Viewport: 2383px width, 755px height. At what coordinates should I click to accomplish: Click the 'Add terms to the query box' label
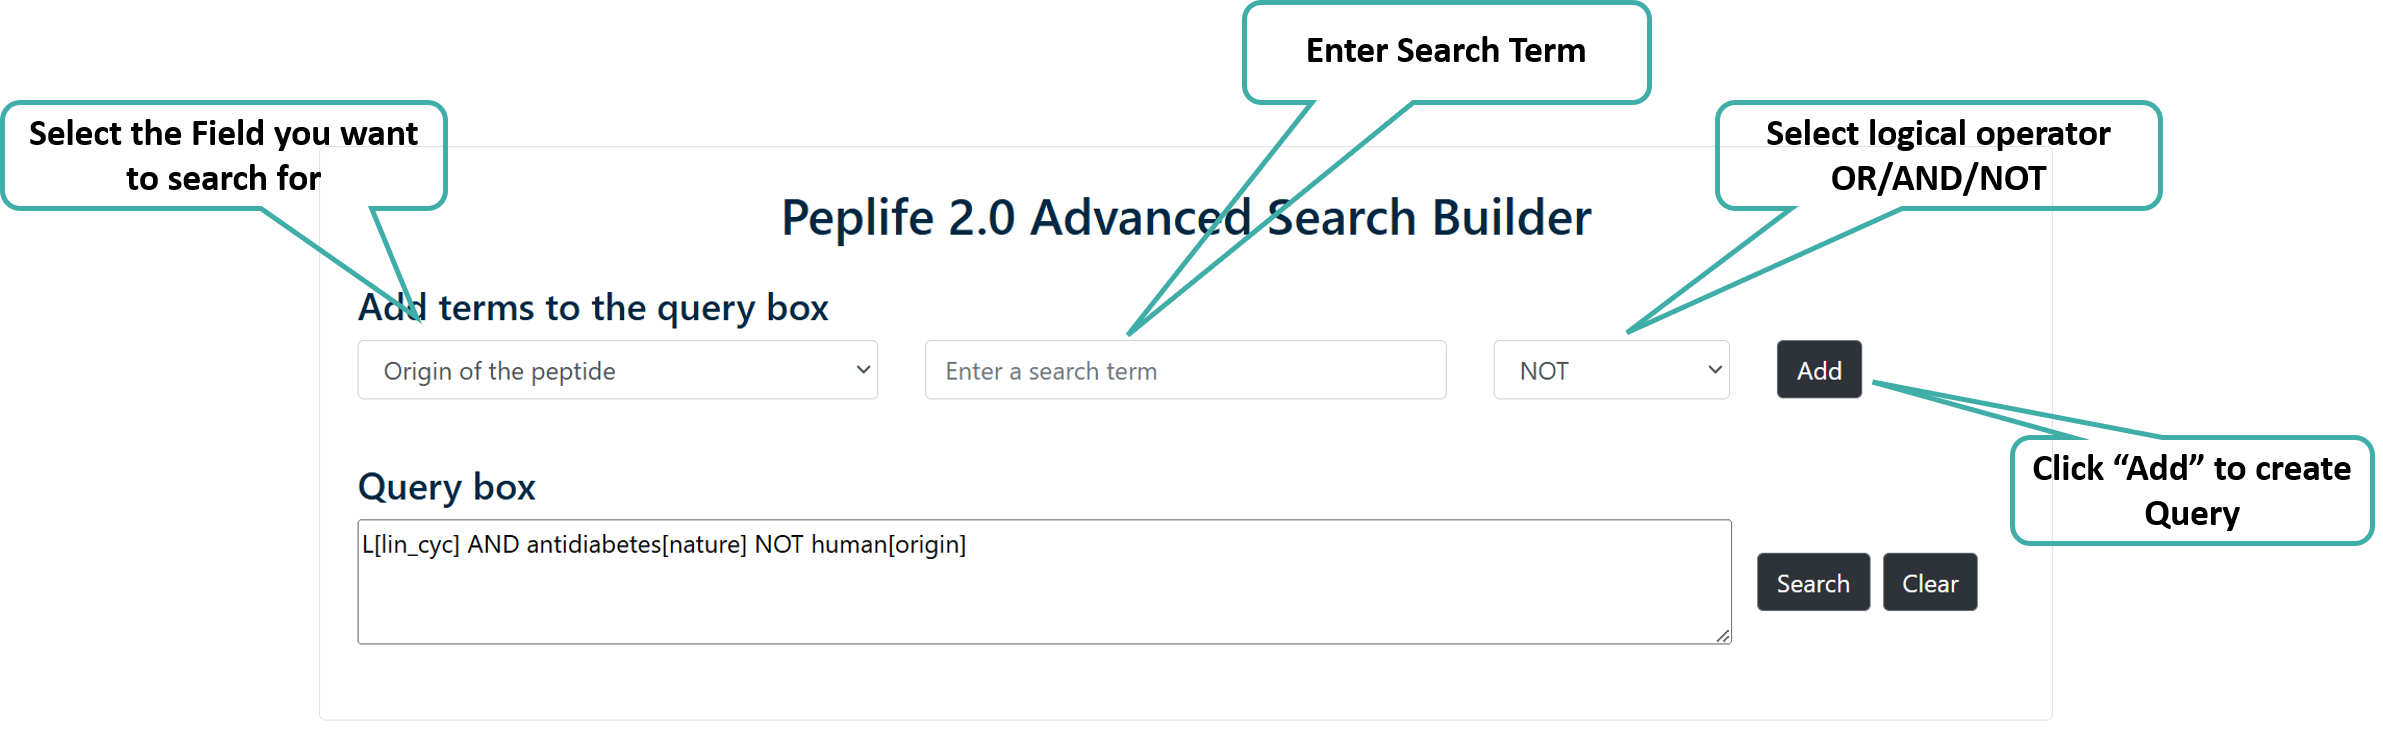tap(593, 307)
